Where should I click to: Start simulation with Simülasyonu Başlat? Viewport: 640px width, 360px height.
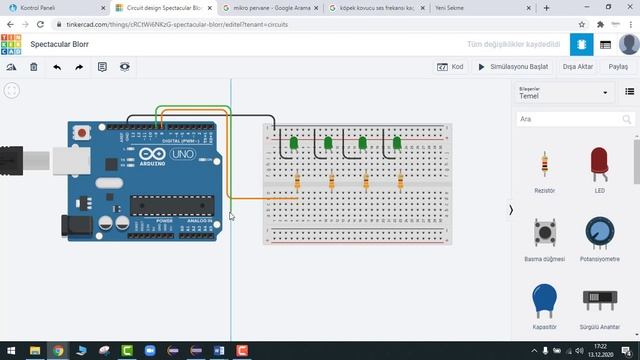[x=513, y=67]
